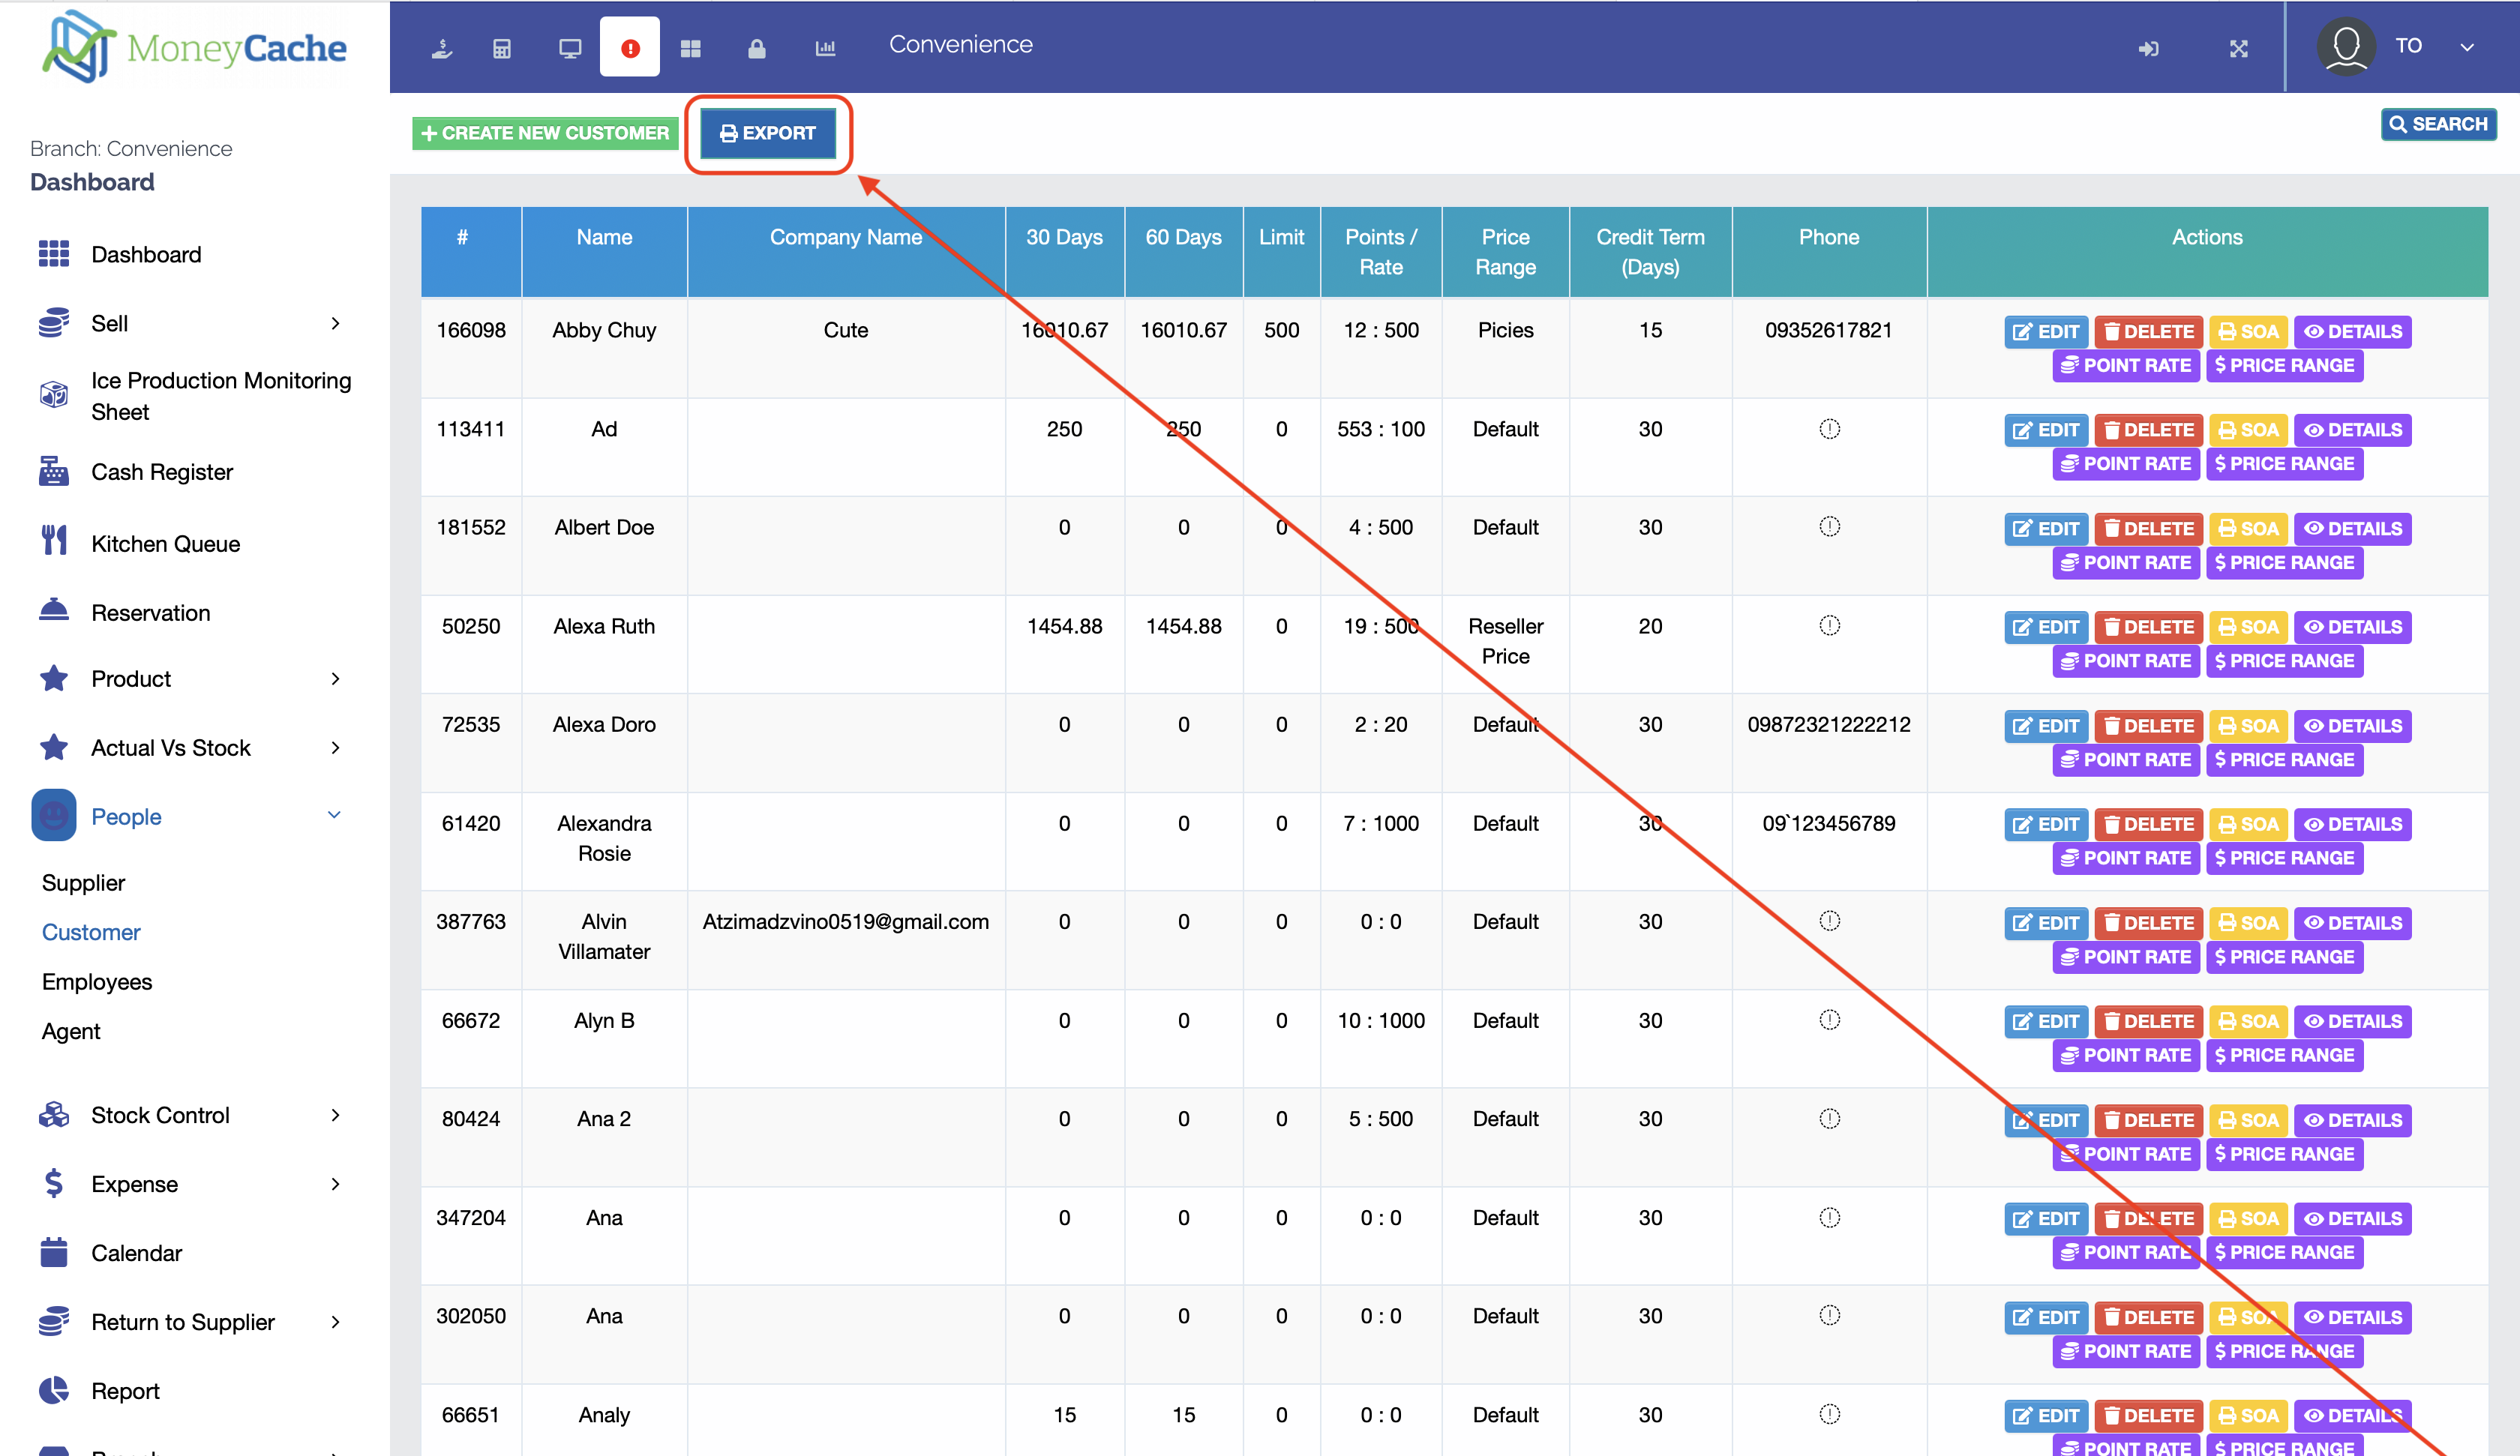Select Employees under People

(97, 981)
